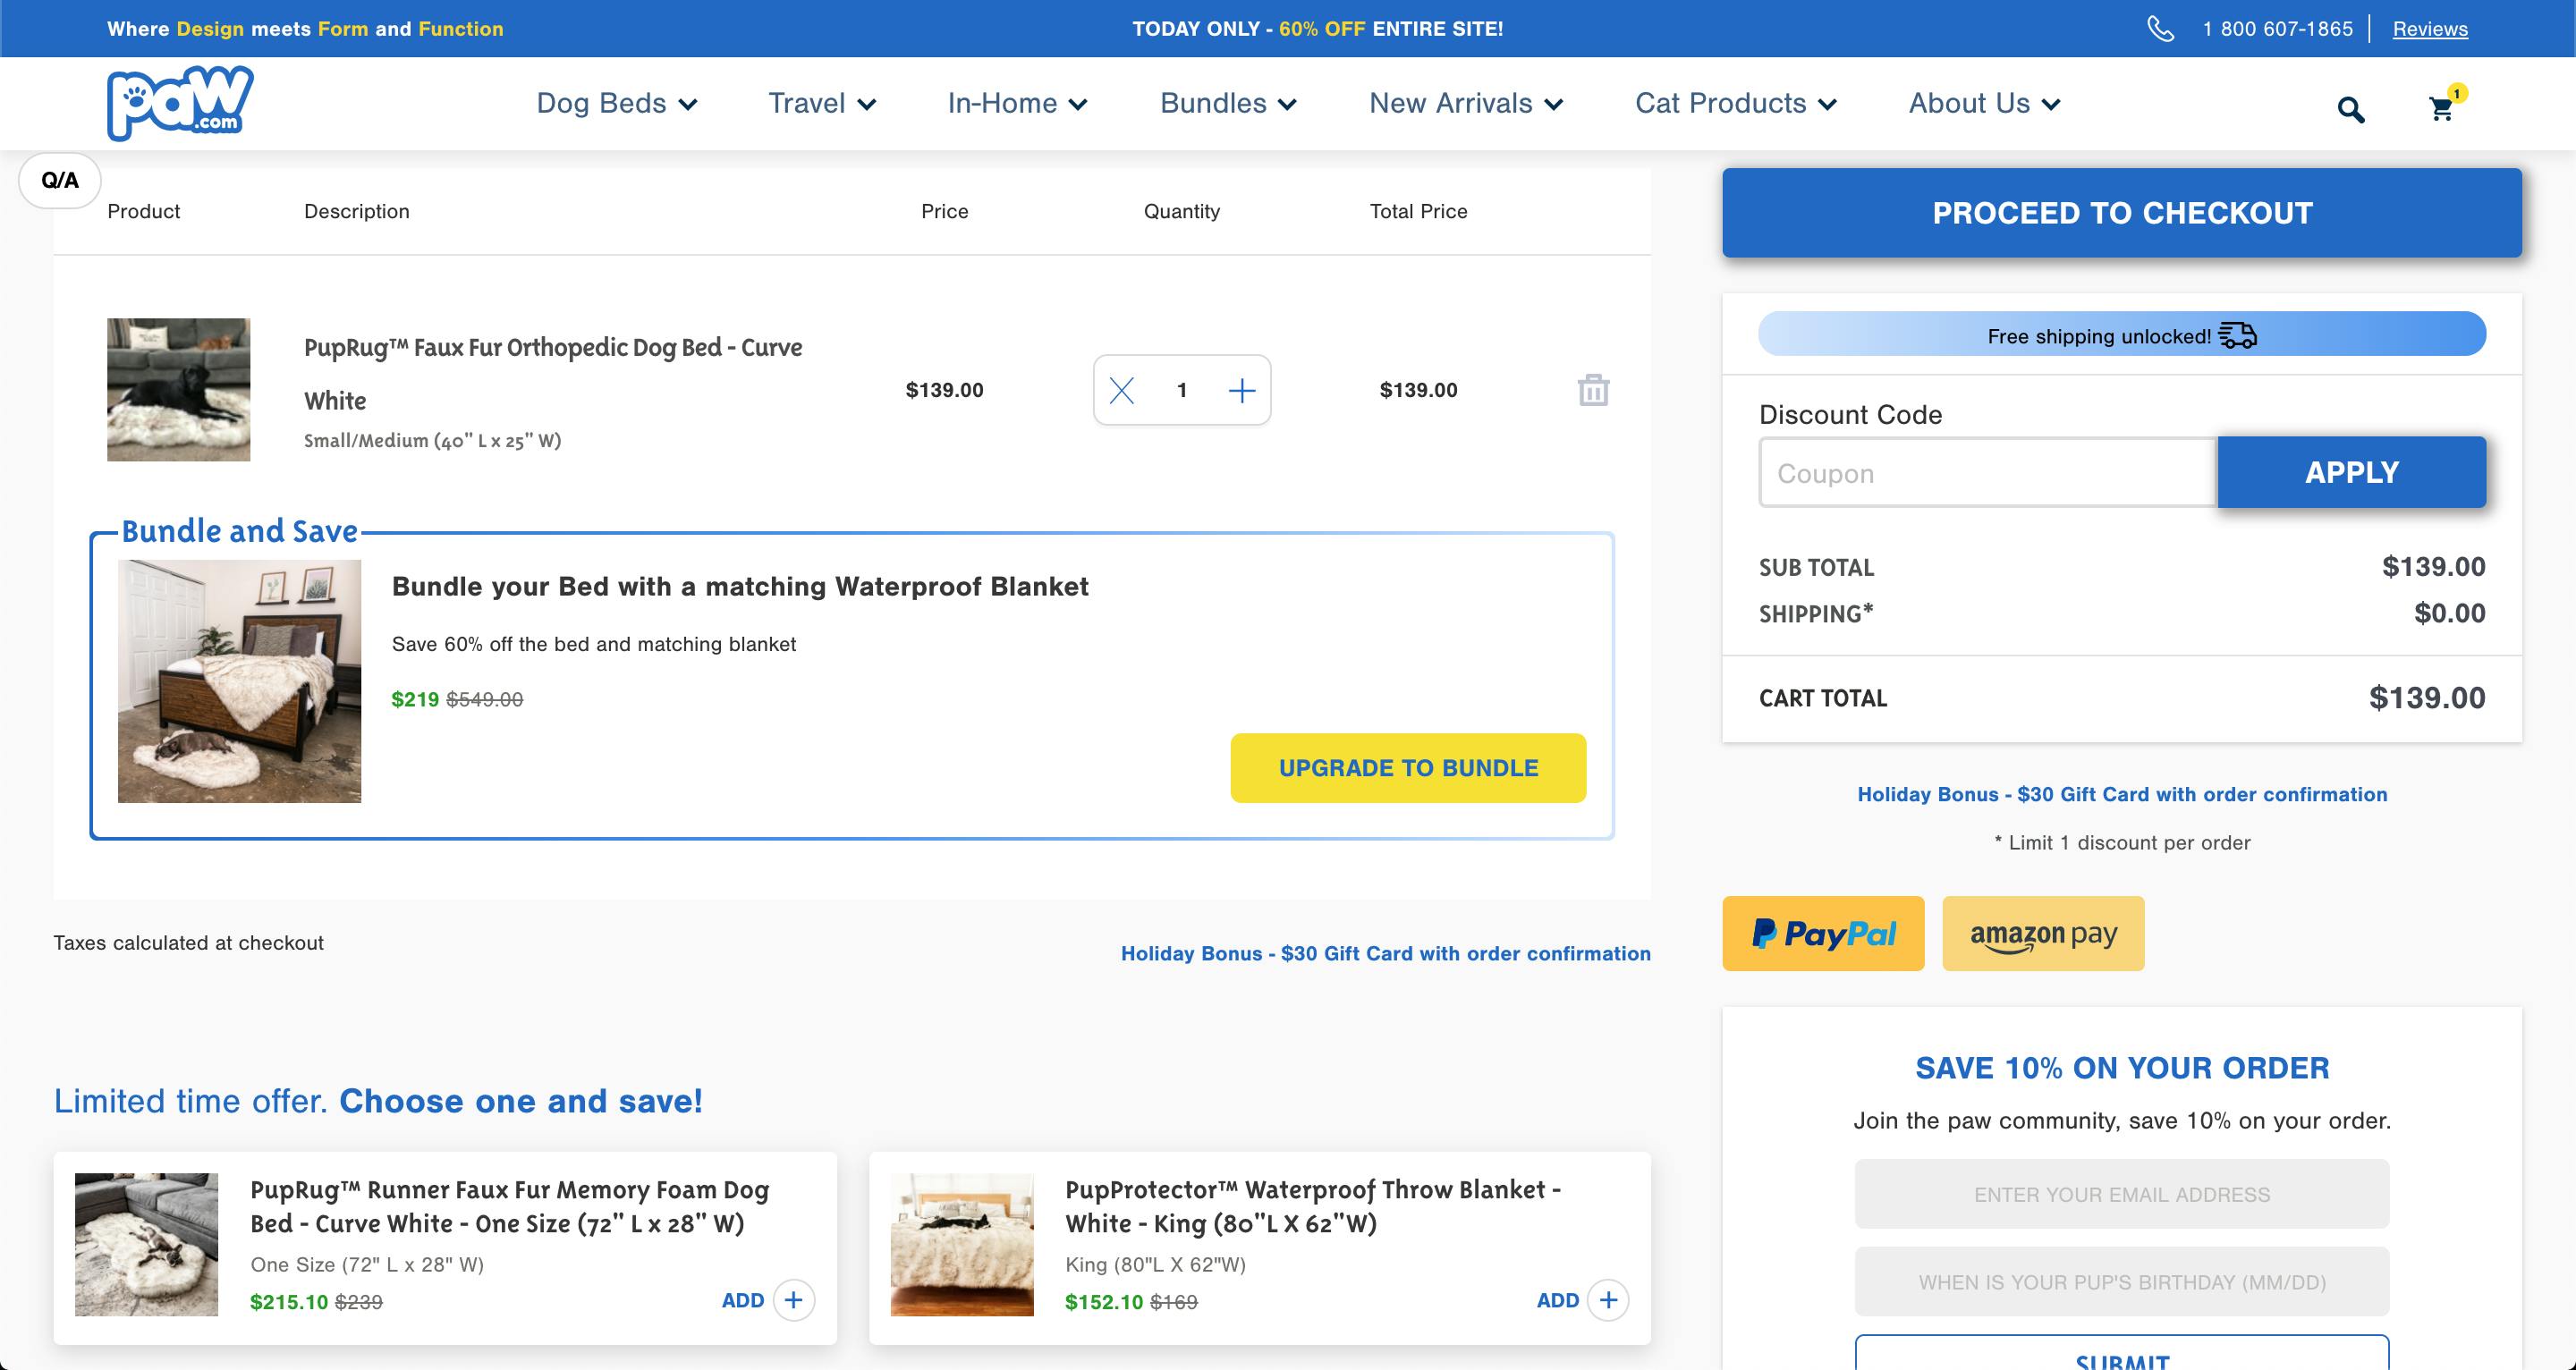
Task: Expand the About Us menu
Action: pos(1985,103)
